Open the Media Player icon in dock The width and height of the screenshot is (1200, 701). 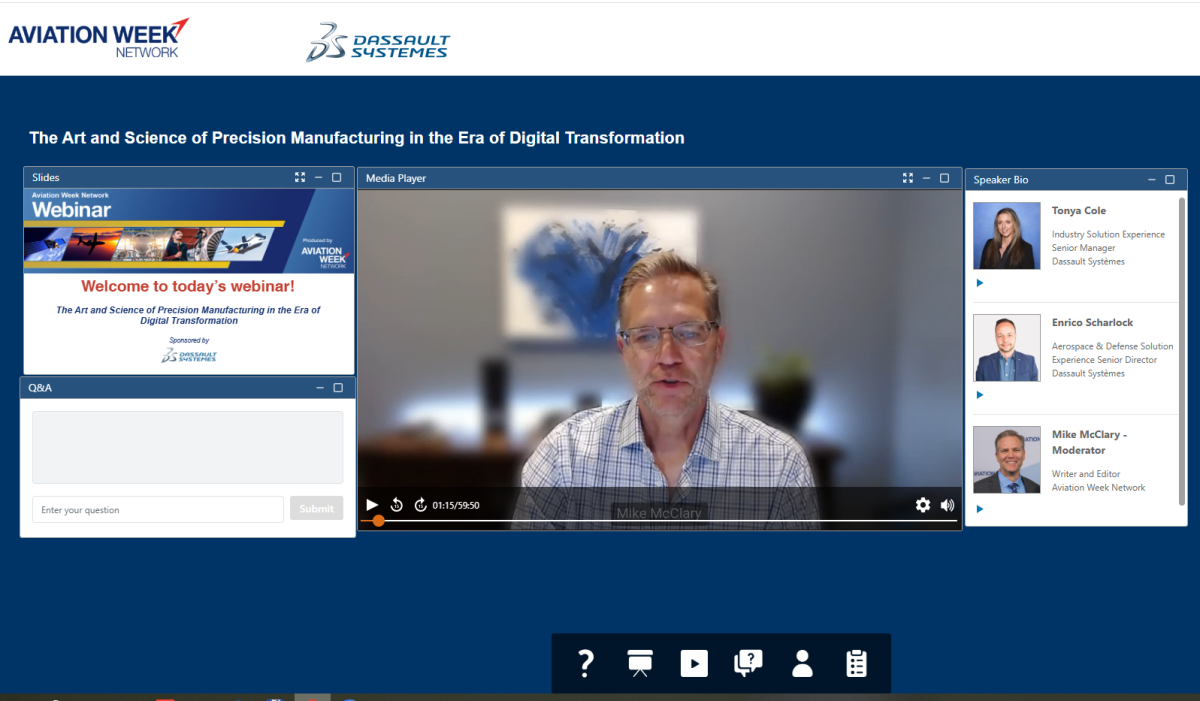pos(694,663)
